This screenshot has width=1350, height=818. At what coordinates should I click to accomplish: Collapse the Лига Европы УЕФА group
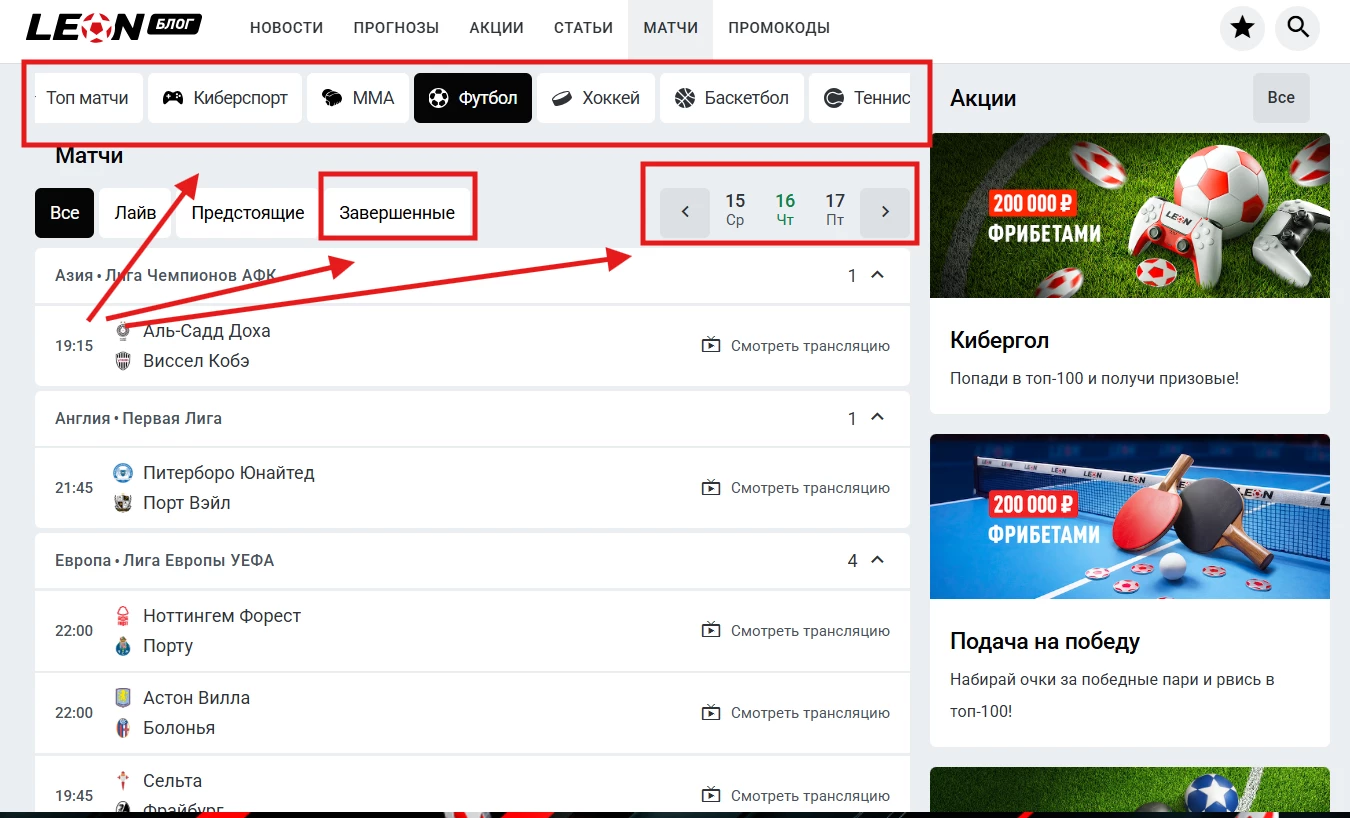click(877, 560)
